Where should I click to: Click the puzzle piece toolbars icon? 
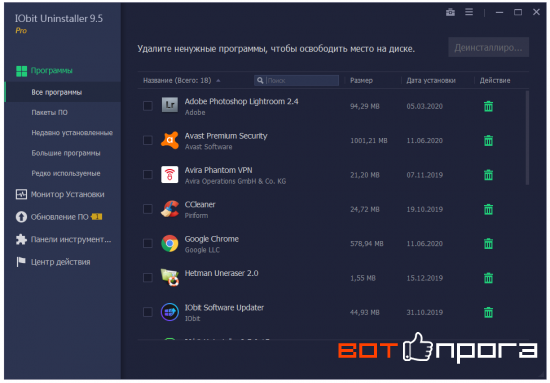click(21, 240)
